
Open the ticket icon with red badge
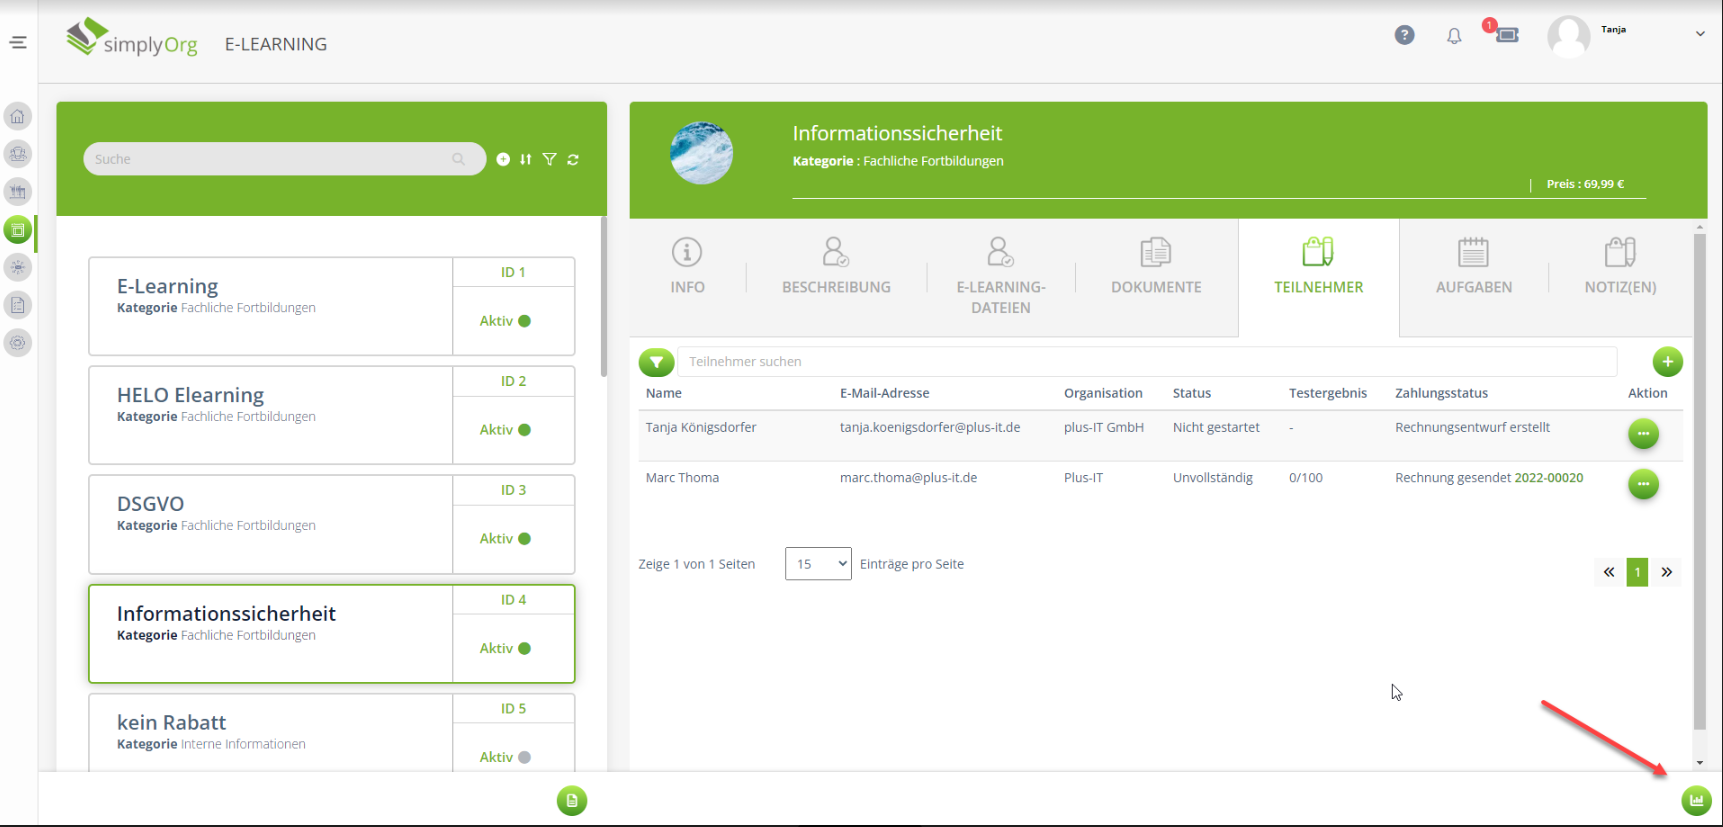[x=1506, y=35]
